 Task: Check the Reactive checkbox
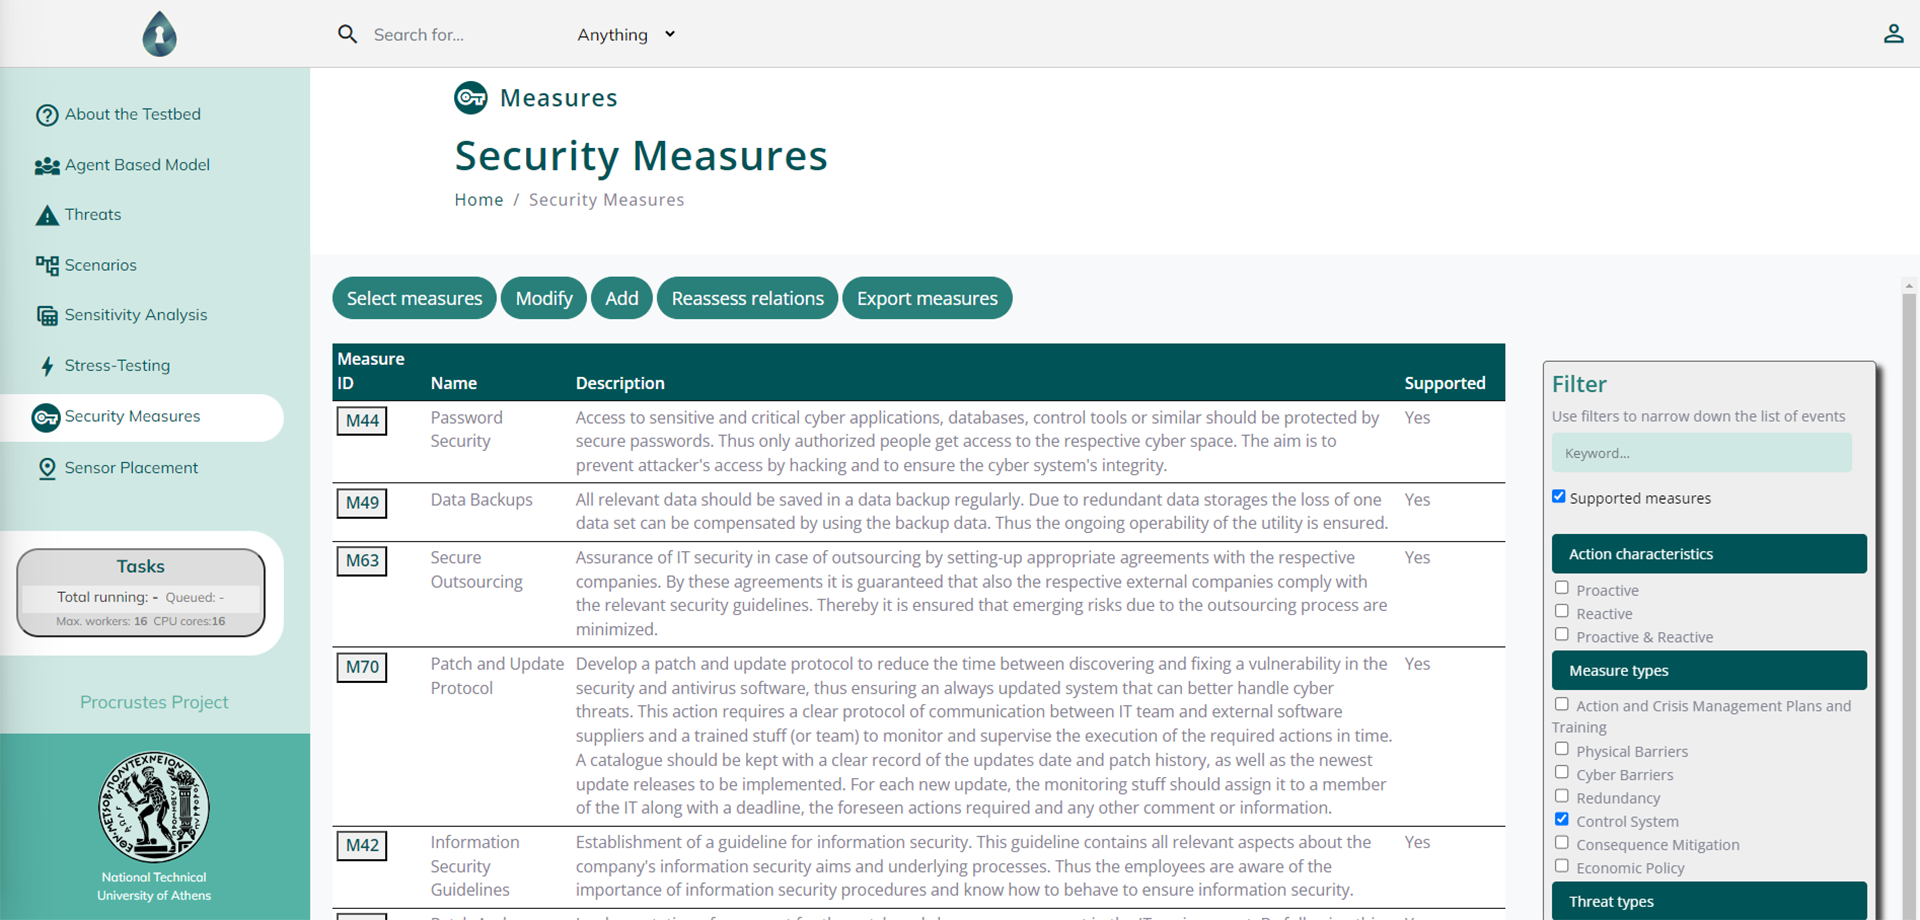[x=1562, y=611]
